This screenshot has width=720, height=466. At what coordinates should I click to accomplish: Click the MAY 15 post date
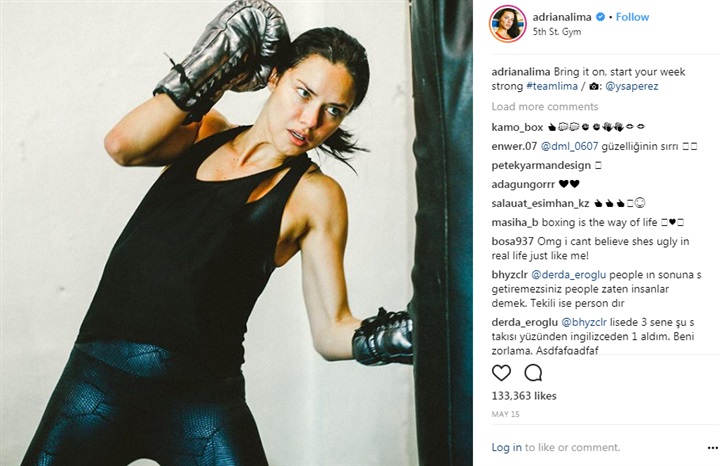pyautogui.click(x=505, y=414)
